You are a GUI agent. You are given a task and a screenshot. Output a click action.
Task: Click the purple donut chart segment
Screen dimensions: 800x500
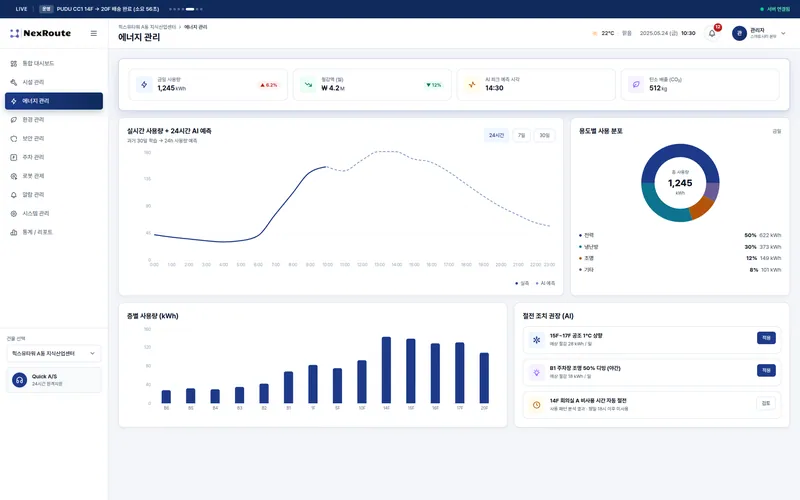tap(712, 191)
